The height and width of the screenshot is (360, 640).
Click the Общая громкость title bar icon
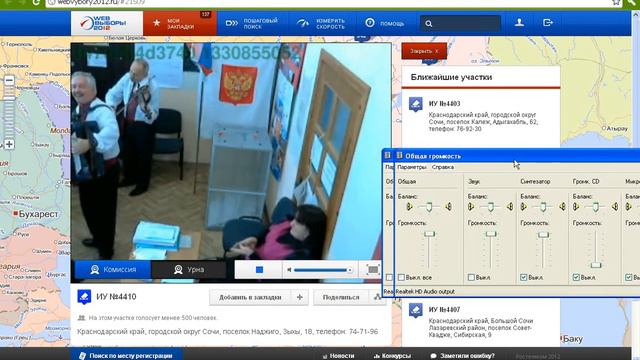pyautogui.click(x=400, y=156)
